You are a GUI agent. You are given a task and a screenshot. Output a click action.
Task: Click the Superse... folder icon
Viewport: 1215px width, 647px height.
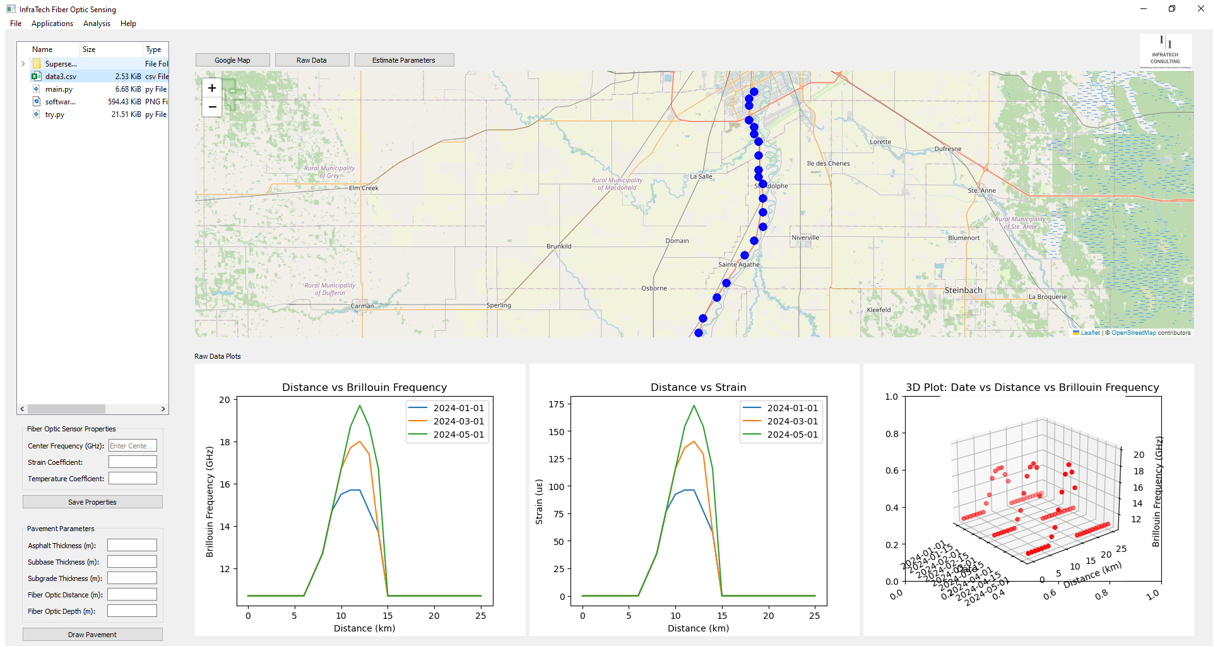coord(36,64)
